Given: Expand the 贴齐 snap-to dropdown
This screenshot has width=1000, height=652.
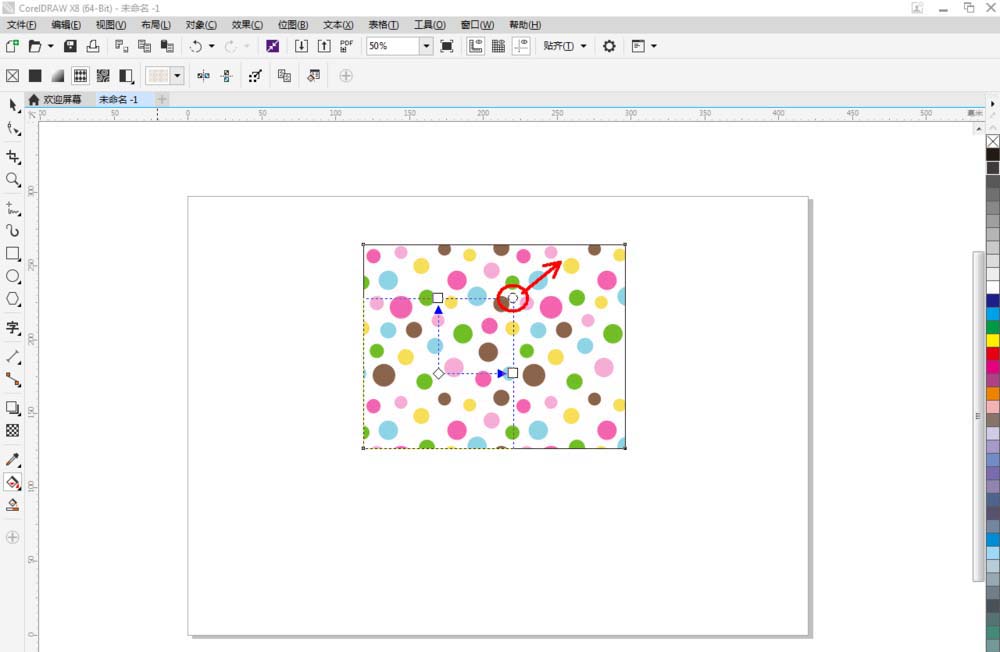Looking at the screenshot, I should [x=566, y=46].
